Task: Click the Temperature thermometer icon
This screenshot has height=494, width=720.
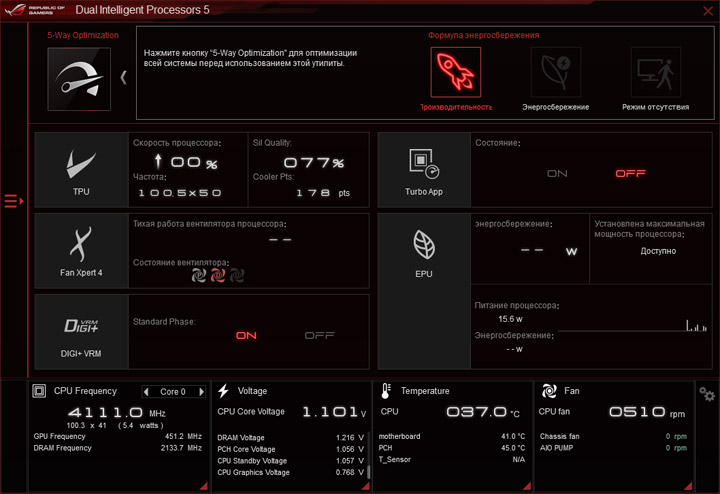Action: [x=386, y=391]
